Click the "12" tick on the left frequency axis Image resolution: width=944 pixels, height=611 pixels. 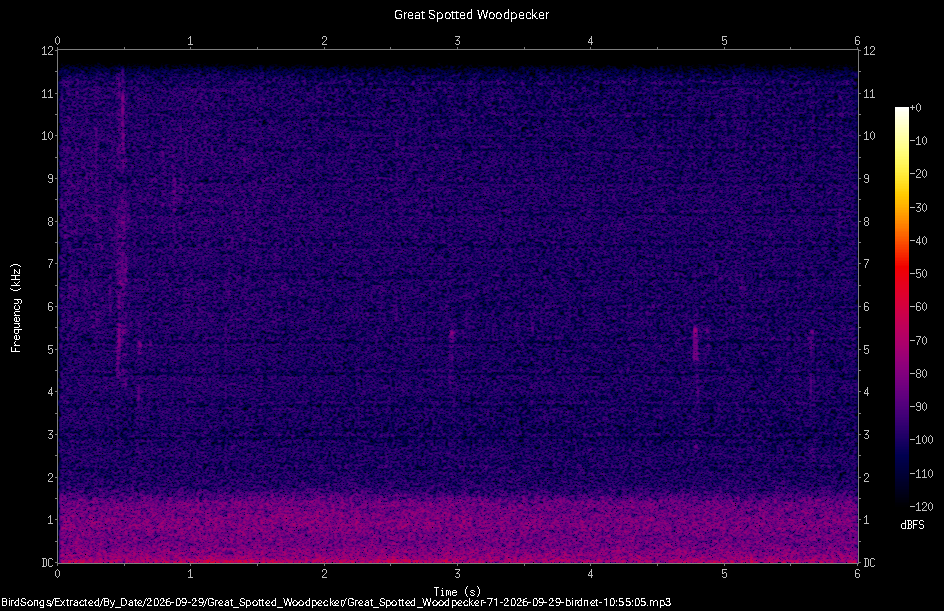(x=47, y=51)
